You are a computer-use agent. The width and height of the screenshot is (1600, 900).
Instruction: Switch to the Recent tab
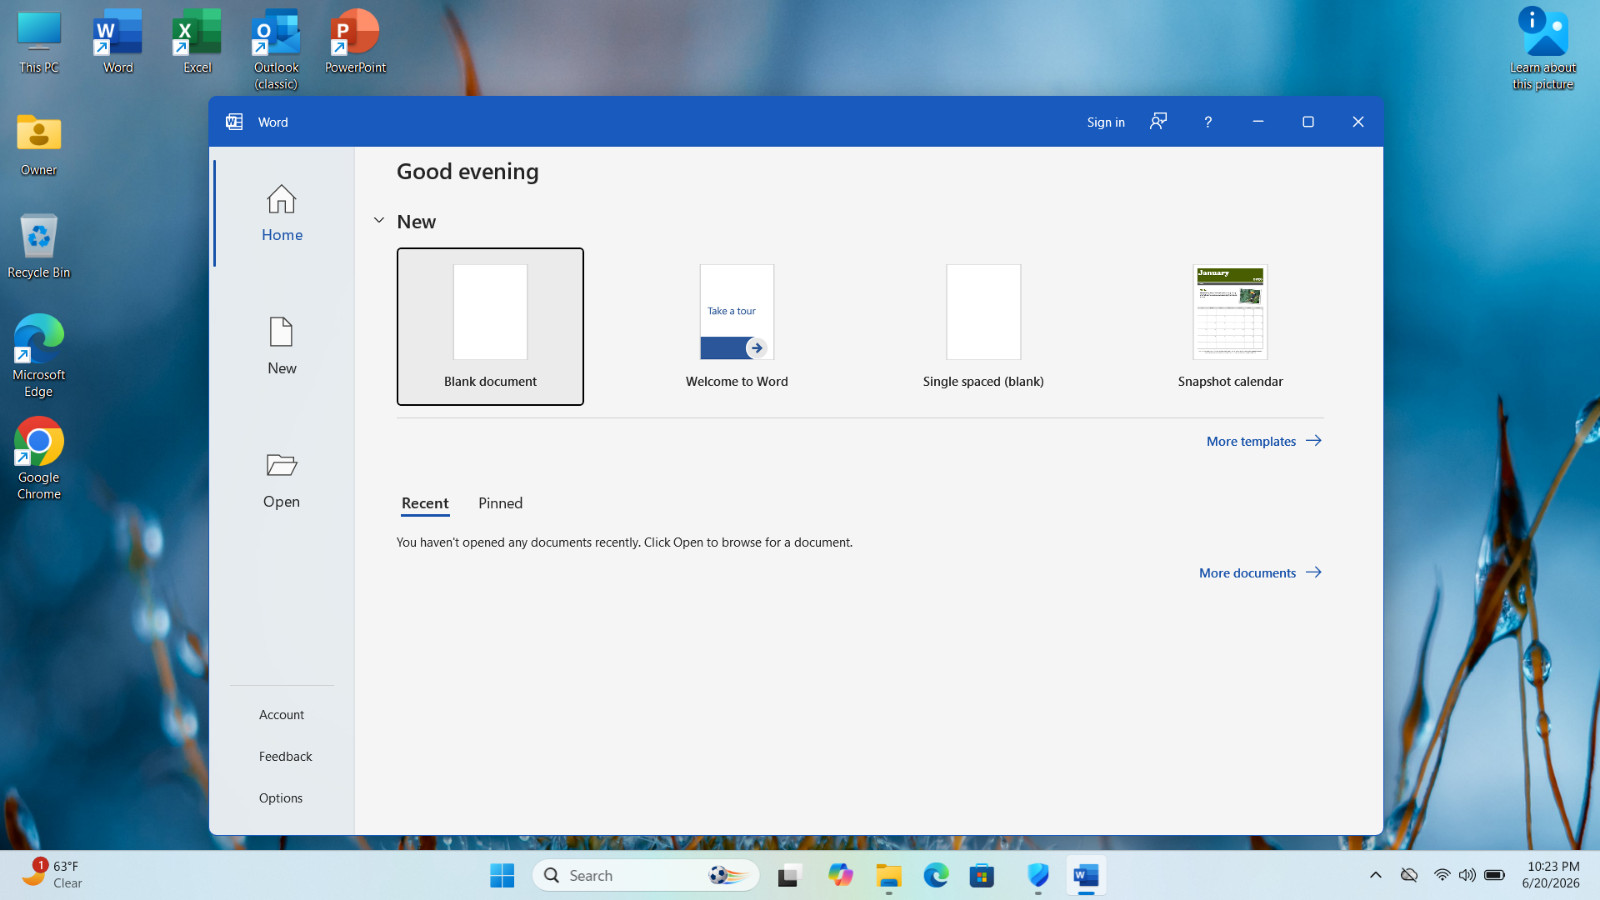tap(425, 503)
